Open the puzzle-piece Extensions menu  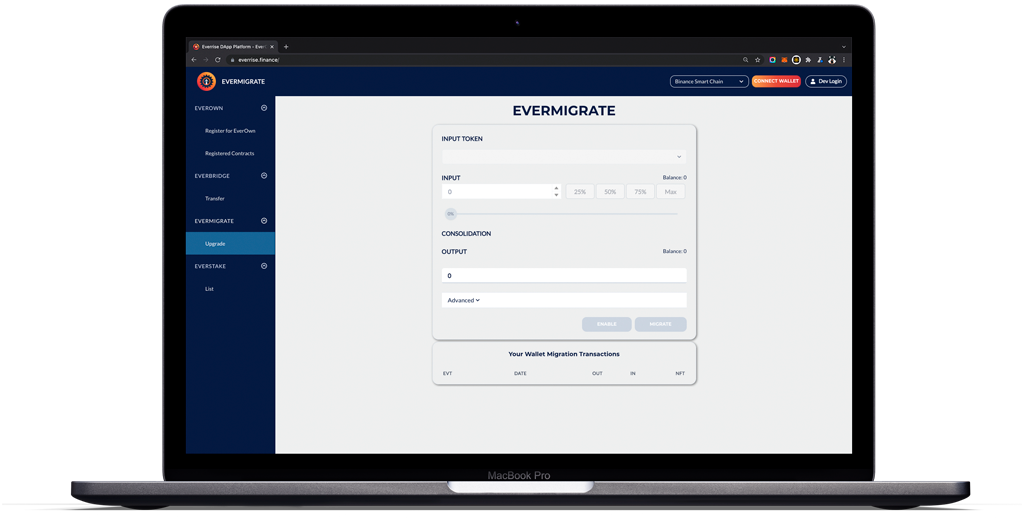pyautogui.click(x=808, y=60)
